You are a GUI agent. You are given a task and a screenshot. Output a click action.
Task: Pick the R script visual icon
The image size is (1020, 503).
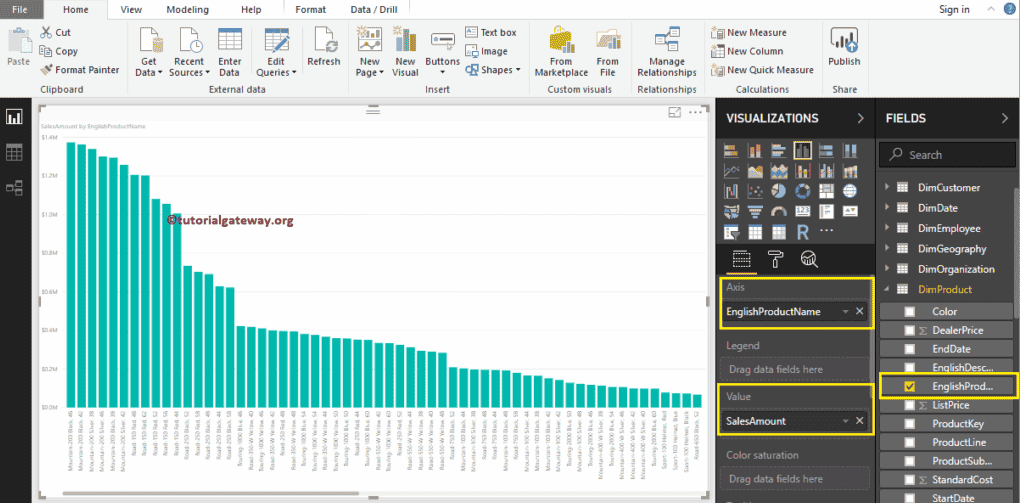point(802,231)
